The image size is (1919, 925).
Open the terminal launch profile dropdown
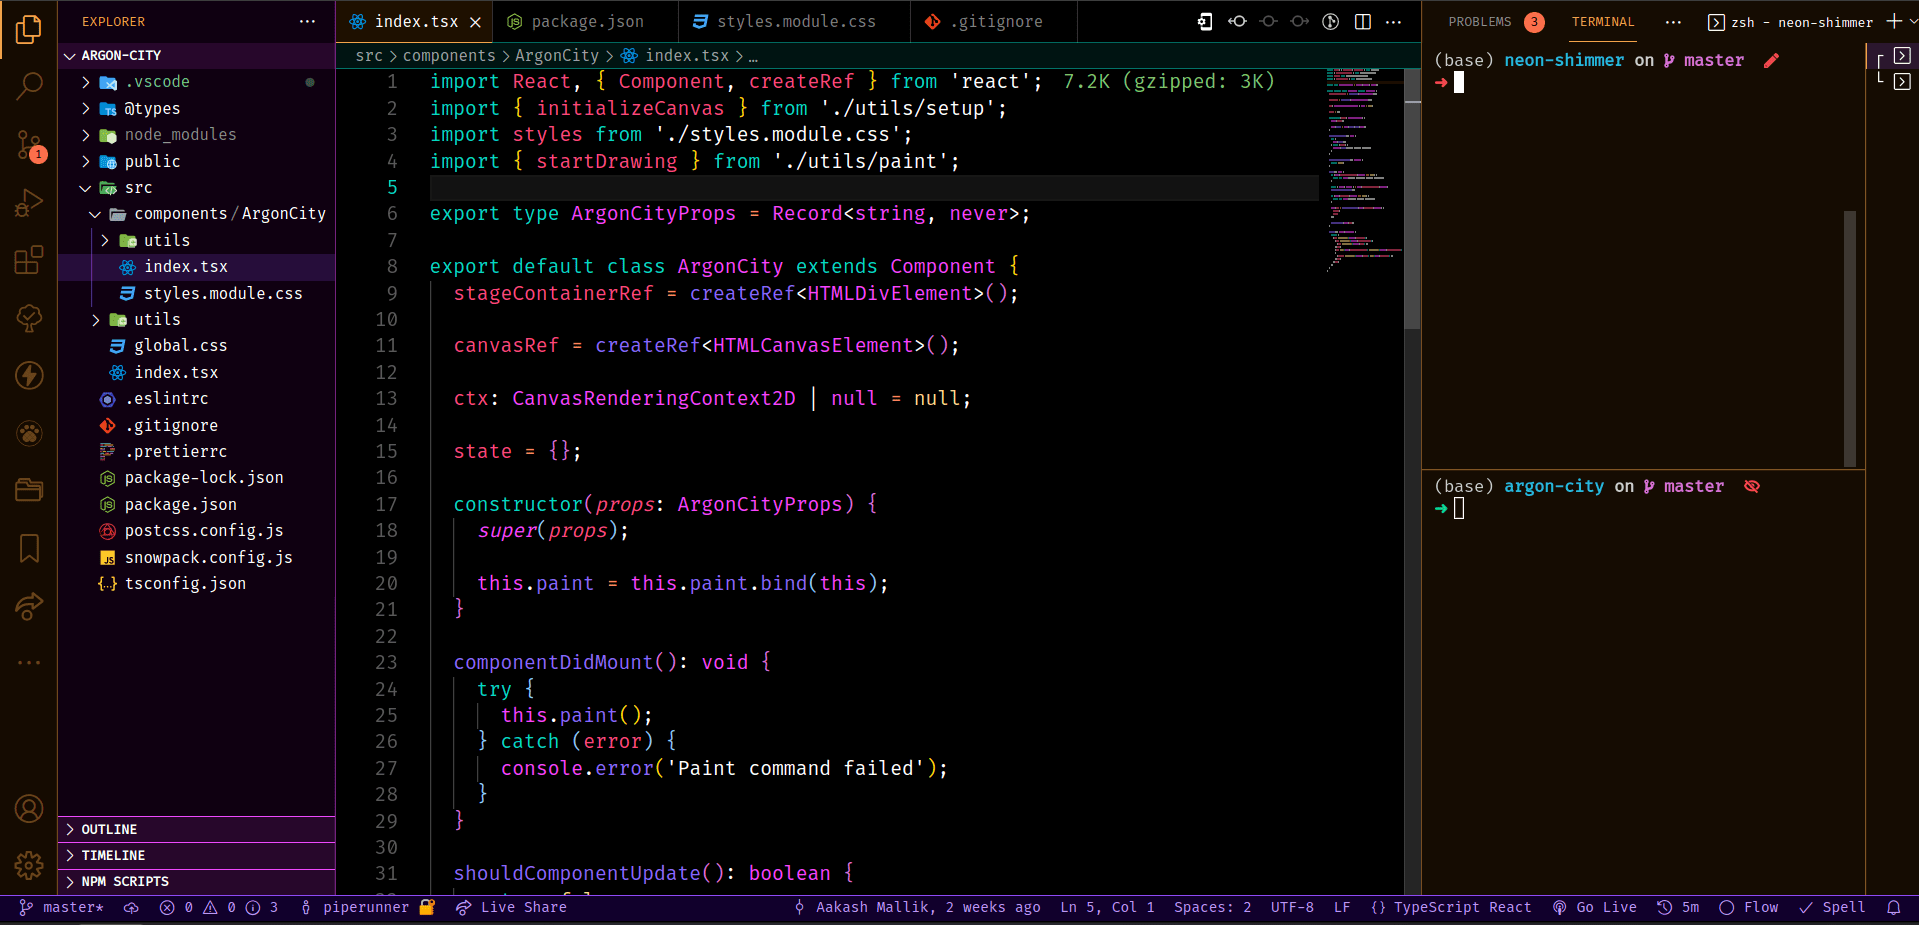tap(1912, 21)
